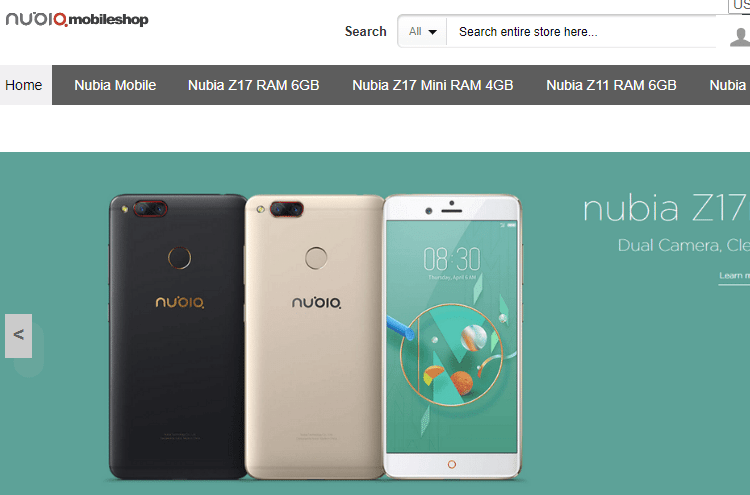Expand the search category arrow
This screenshot has width=750, height=495.
[432, 32]
